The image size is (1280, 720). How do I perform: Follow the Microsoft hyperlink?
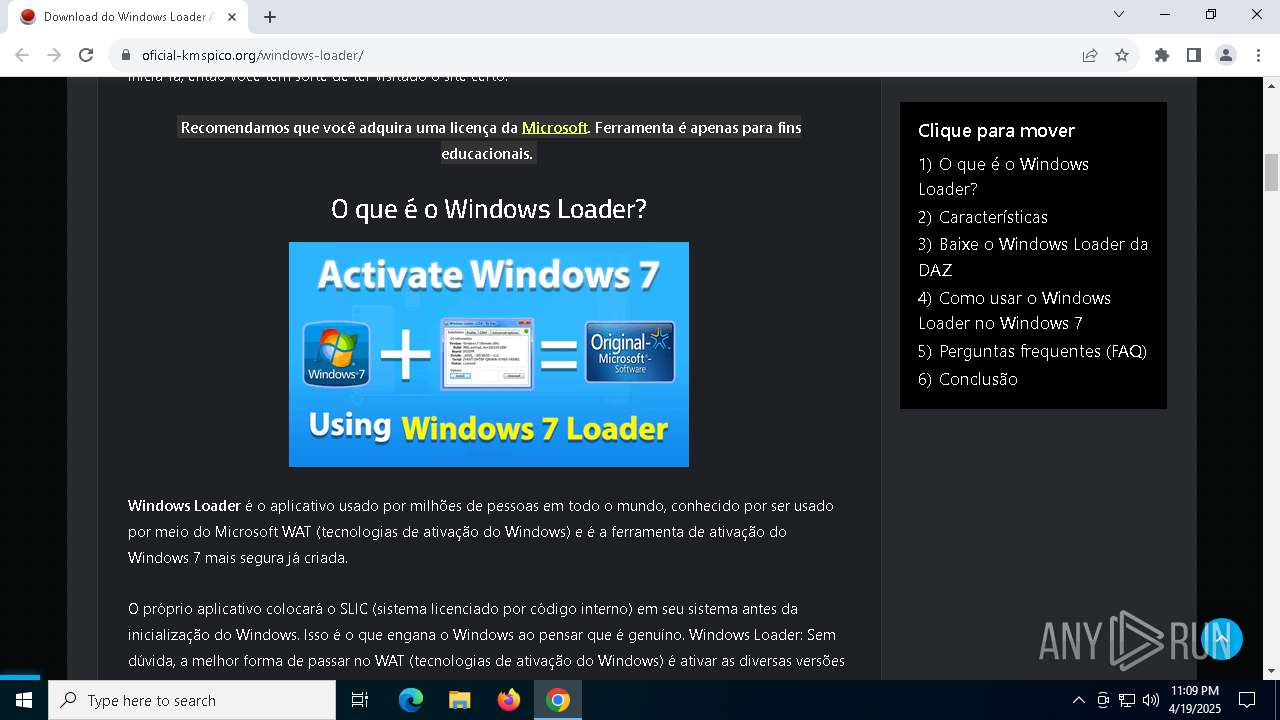[x=555, y=128]
